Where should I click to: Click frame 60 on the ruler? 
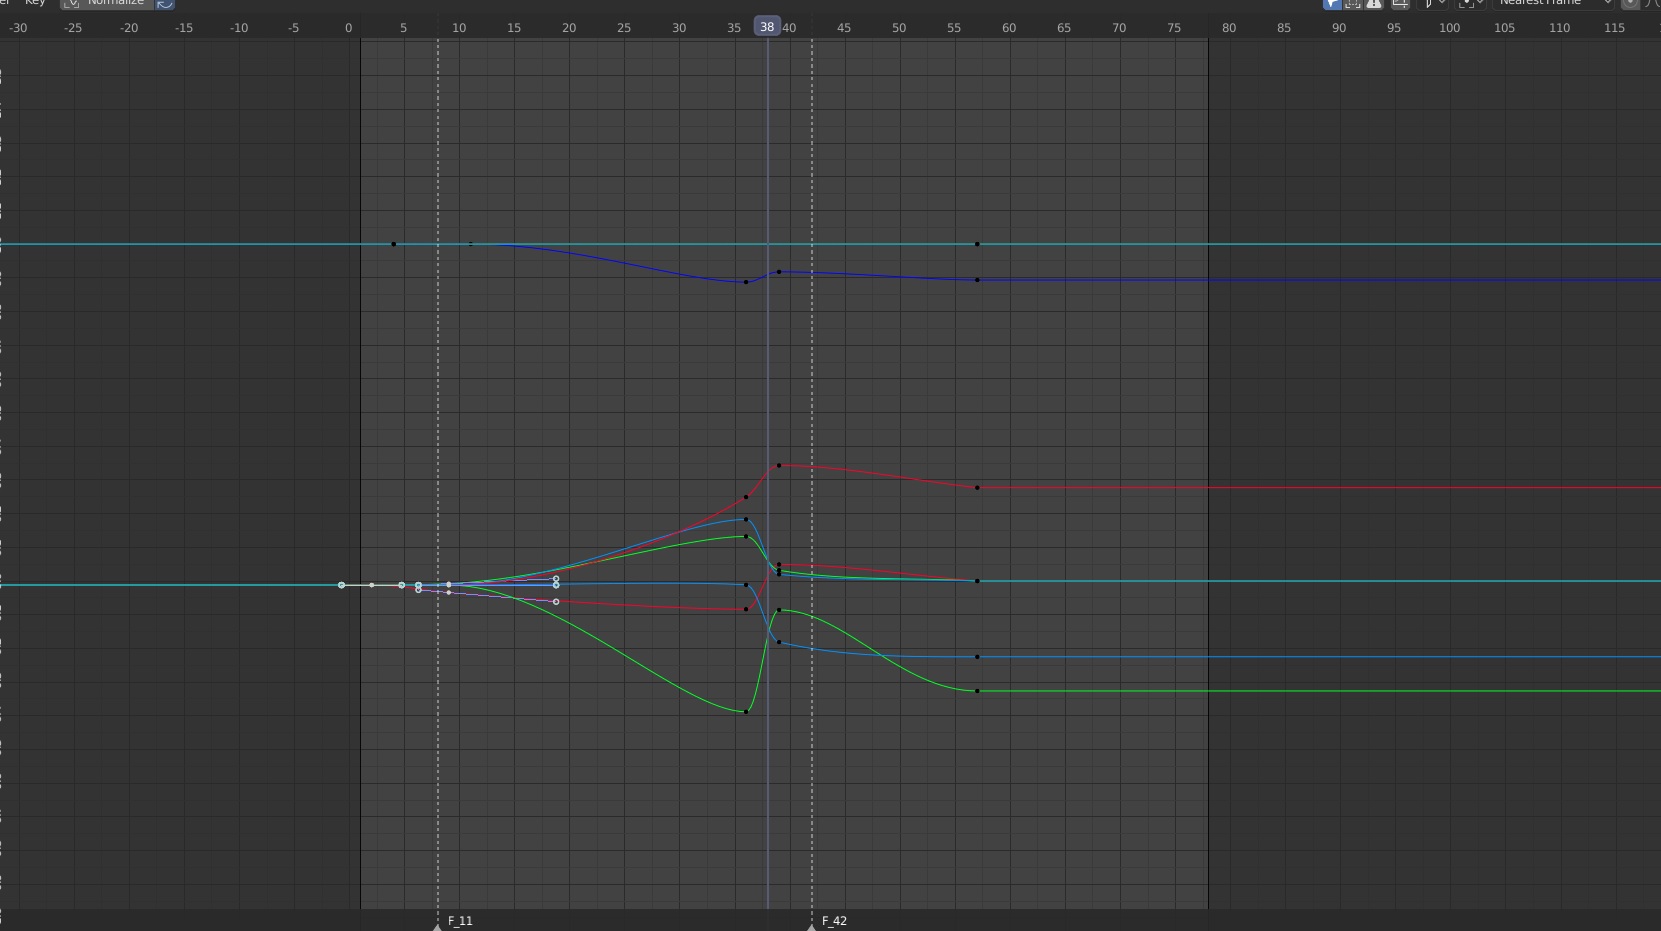tap(1009, 27)
